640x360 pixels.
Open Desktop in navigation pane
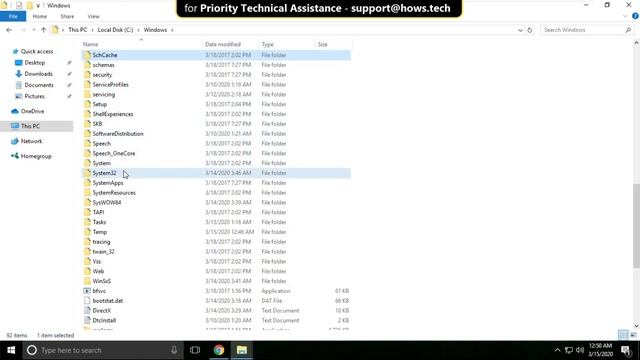coord(35,63)
